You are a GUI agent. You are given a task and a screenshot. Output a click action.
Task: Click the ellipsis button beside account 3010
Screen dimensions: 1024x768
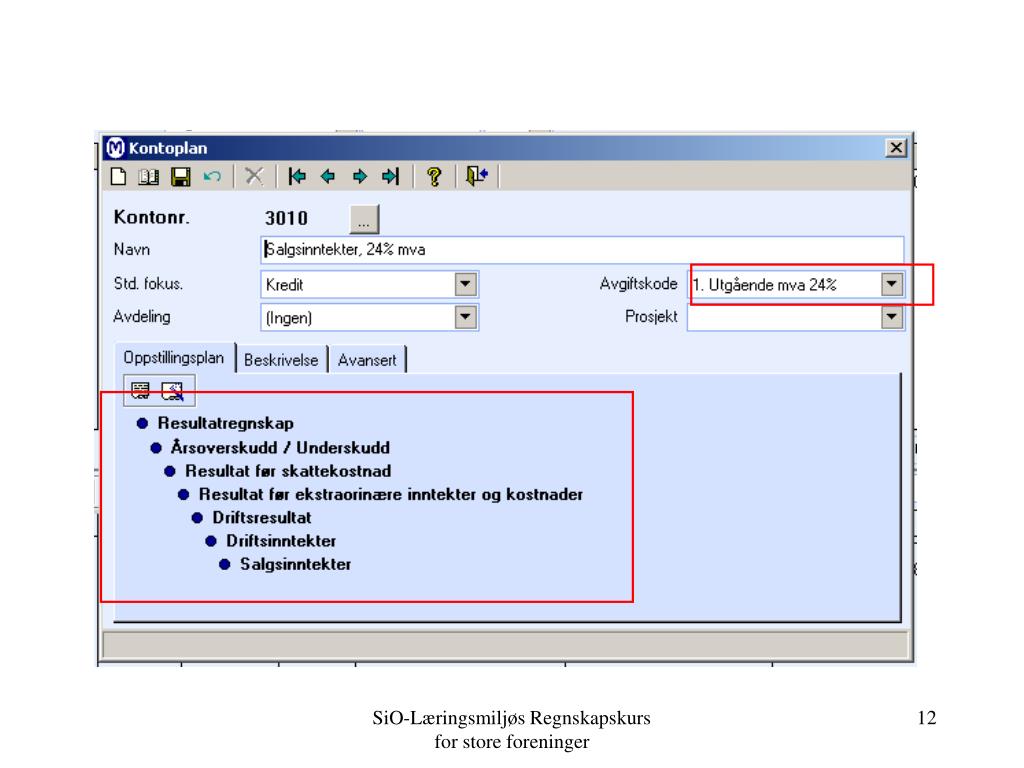click(364, 219)
